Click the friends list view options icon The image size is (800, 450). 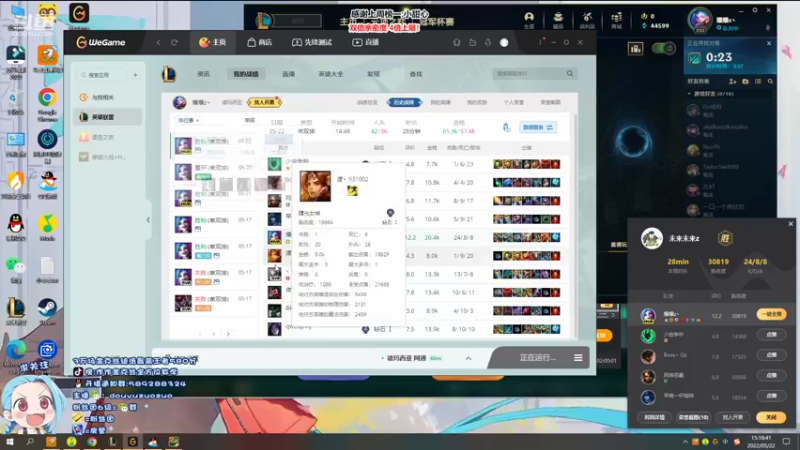click(x=758, y=81)
